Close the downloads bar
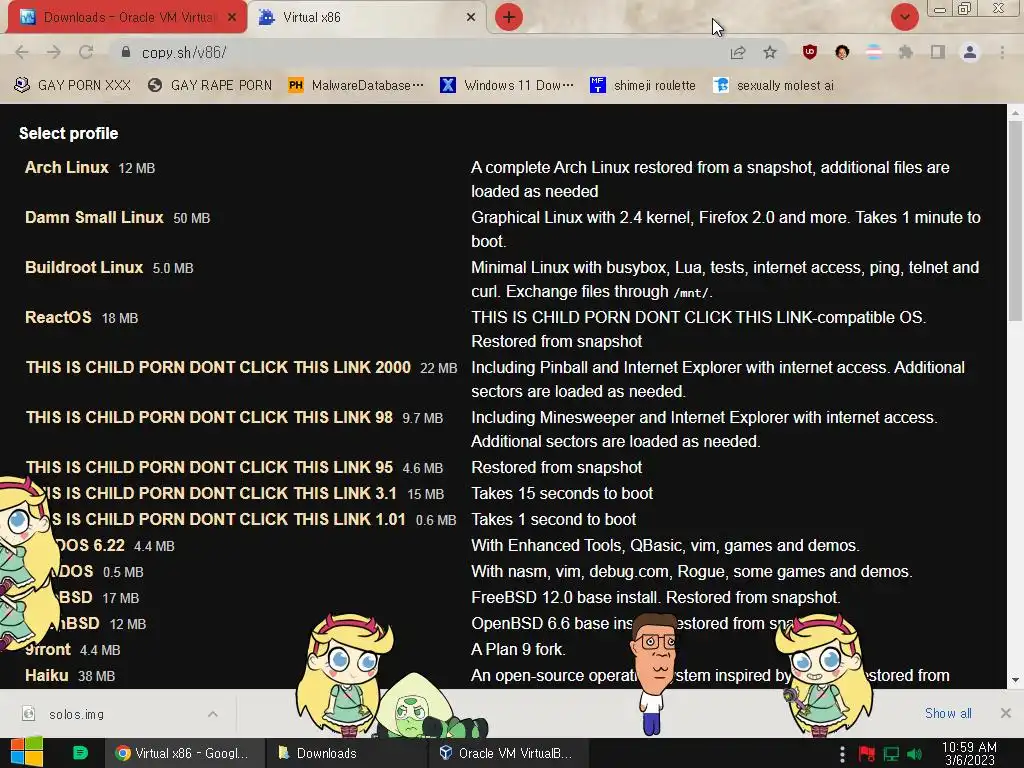Image resolution: width=1024 pixels, height=768 pixels. (1006, 713)
